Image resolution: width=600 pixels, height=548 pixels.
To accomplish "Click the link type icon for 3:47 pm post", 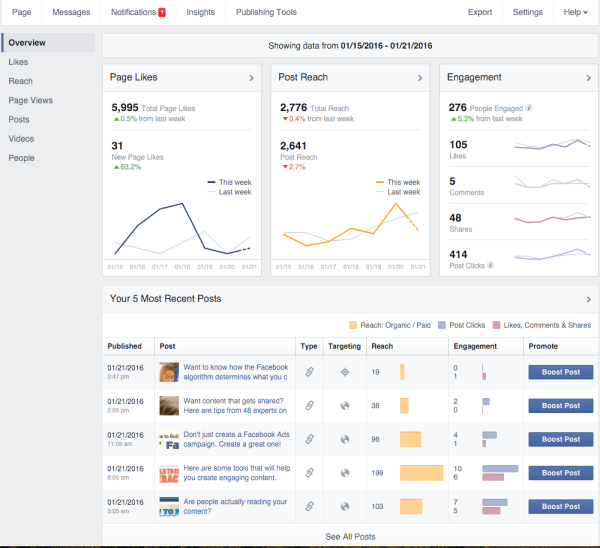I will (310, 372).
